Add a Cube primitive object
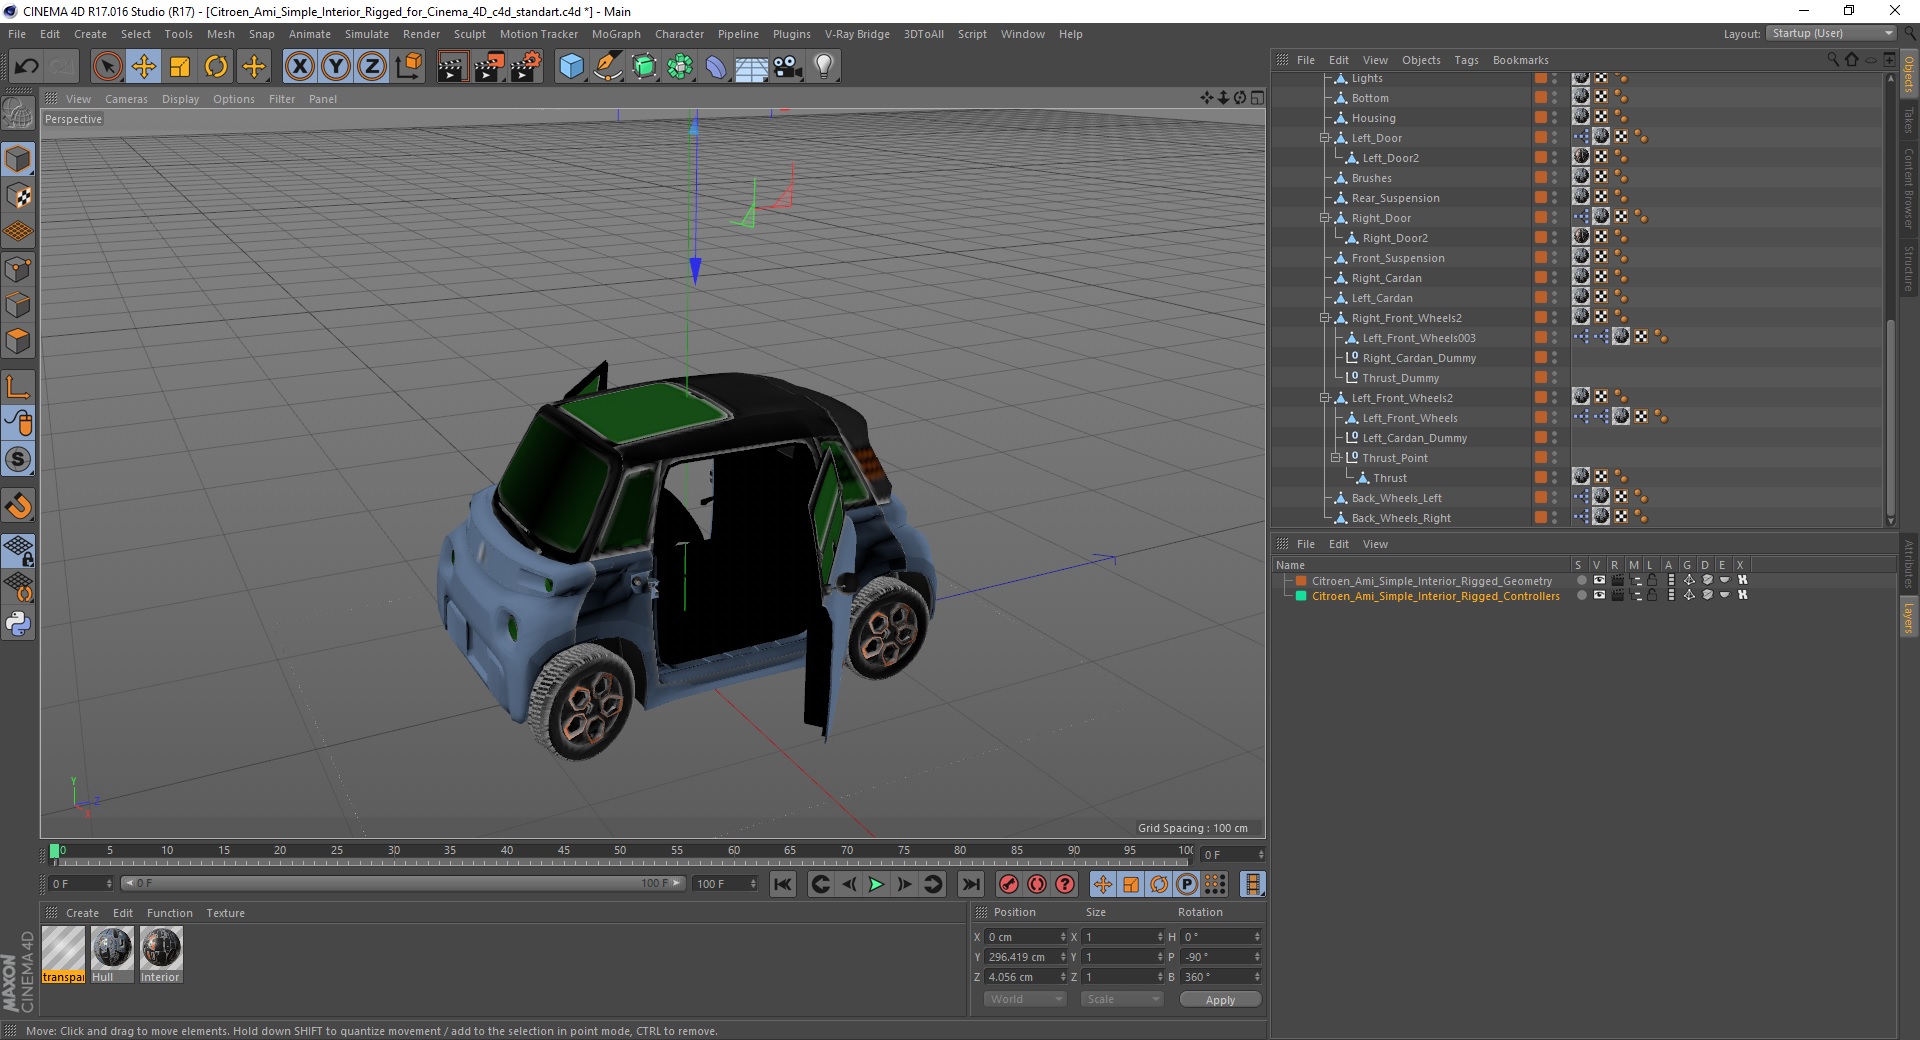Image resolution: width=1920 pixels, height=1040 pixels. coord(571,67)
